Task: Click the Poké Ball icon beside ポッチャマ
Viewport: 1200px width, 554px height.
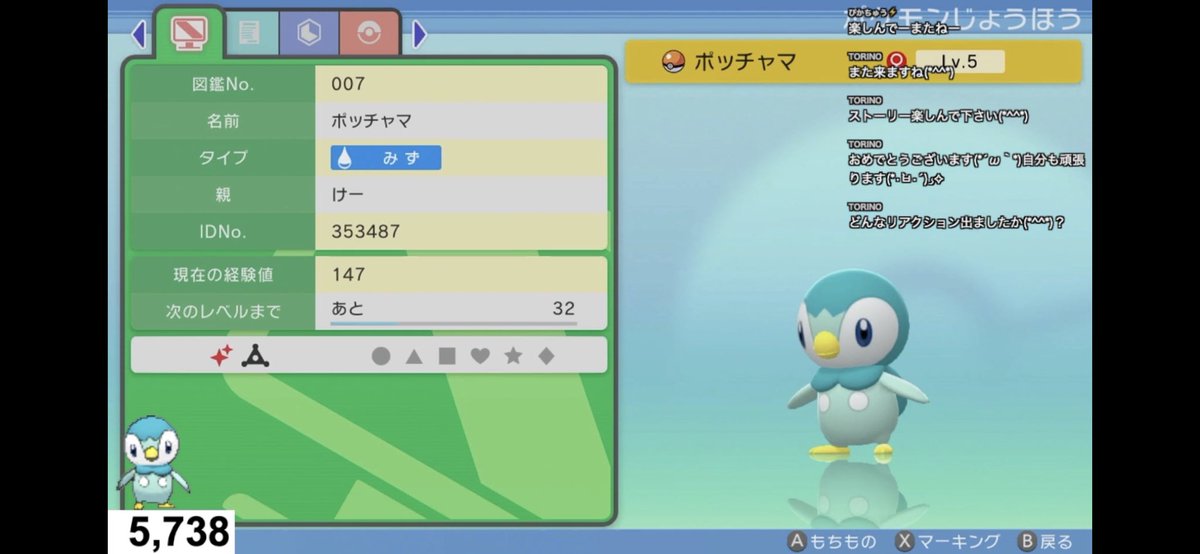Action: click(x=672, y=63)
